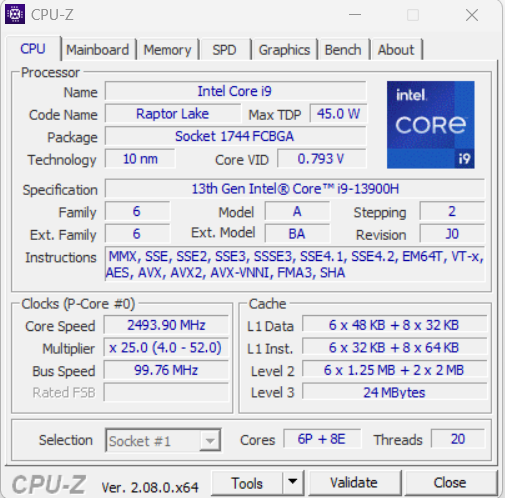Close the CPU-Z window with the X
Screen dimensions: 505x498
(x=472, y=15)
